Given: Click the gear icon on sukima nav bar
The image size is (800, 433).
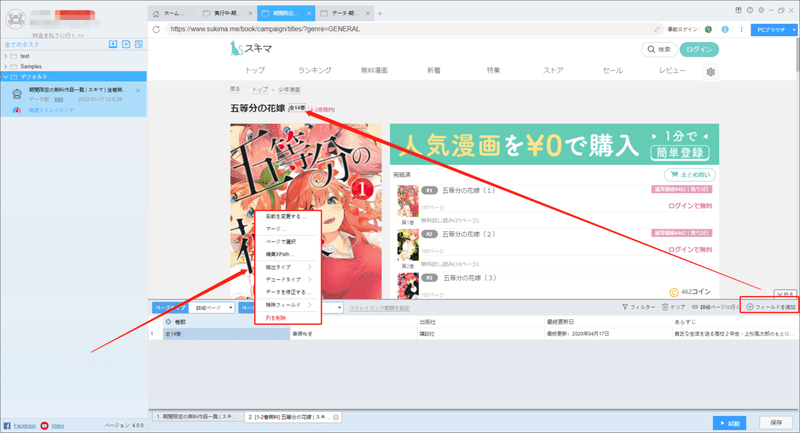Looking at the screenshot, I should pyautogui.click(x=711, y=72).
